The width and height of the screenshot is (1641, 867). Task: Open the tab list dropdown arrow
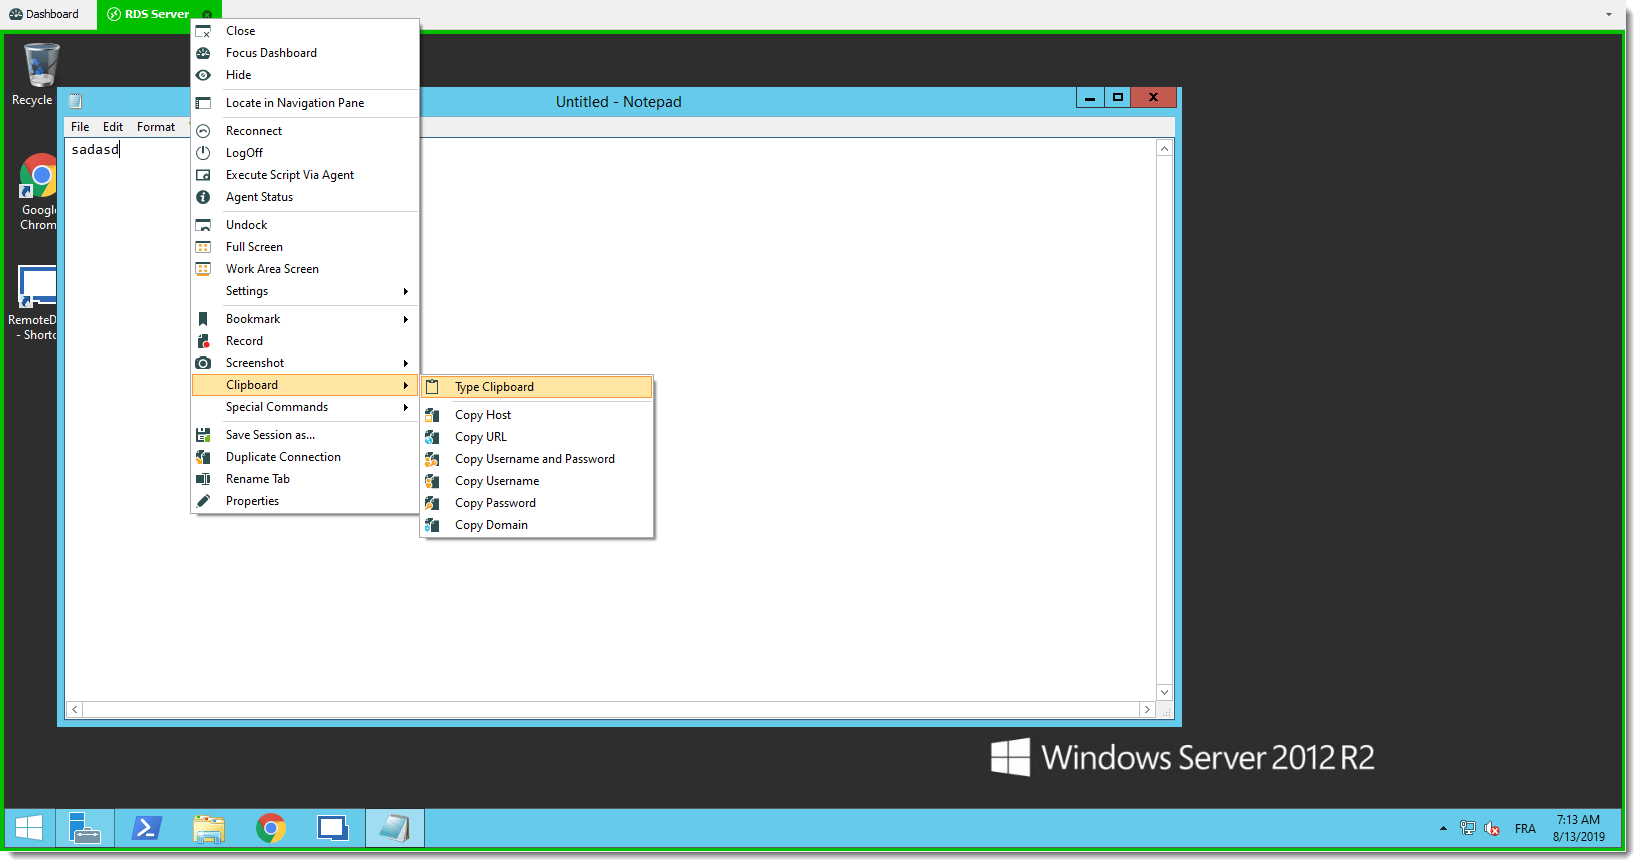(x=1609, y=14)
